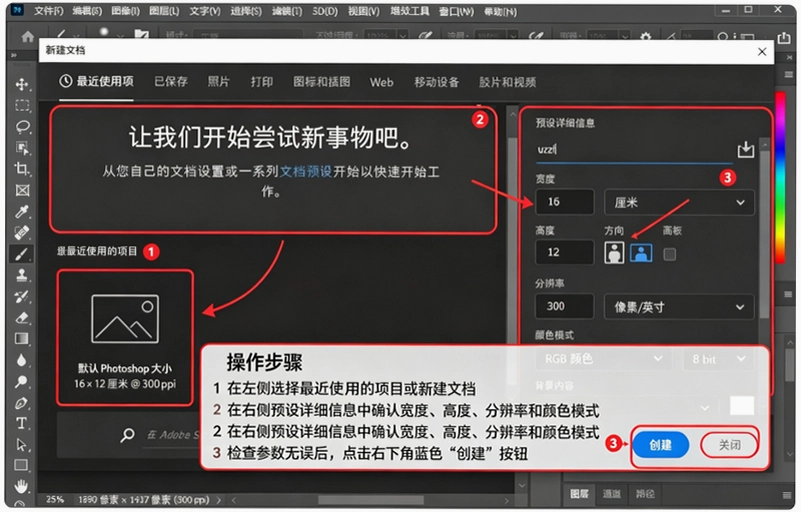Pick the Lasso tool
Image resolution: width=801 pixels, height=512 pixels.
click(23, 126)
